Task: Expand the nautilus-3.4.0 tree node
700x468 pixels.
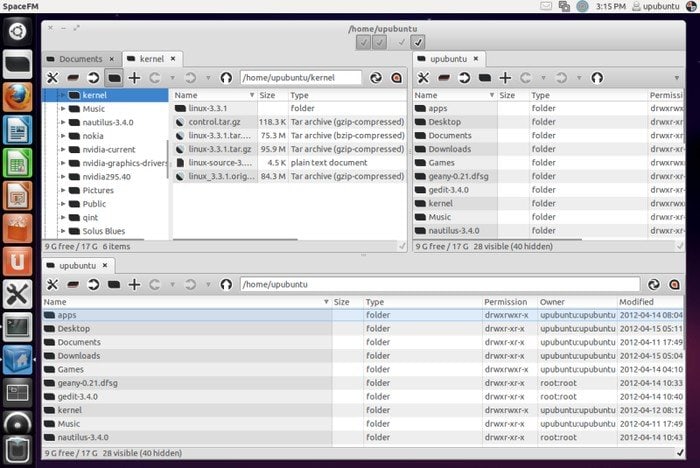Action: click(63, 122)
